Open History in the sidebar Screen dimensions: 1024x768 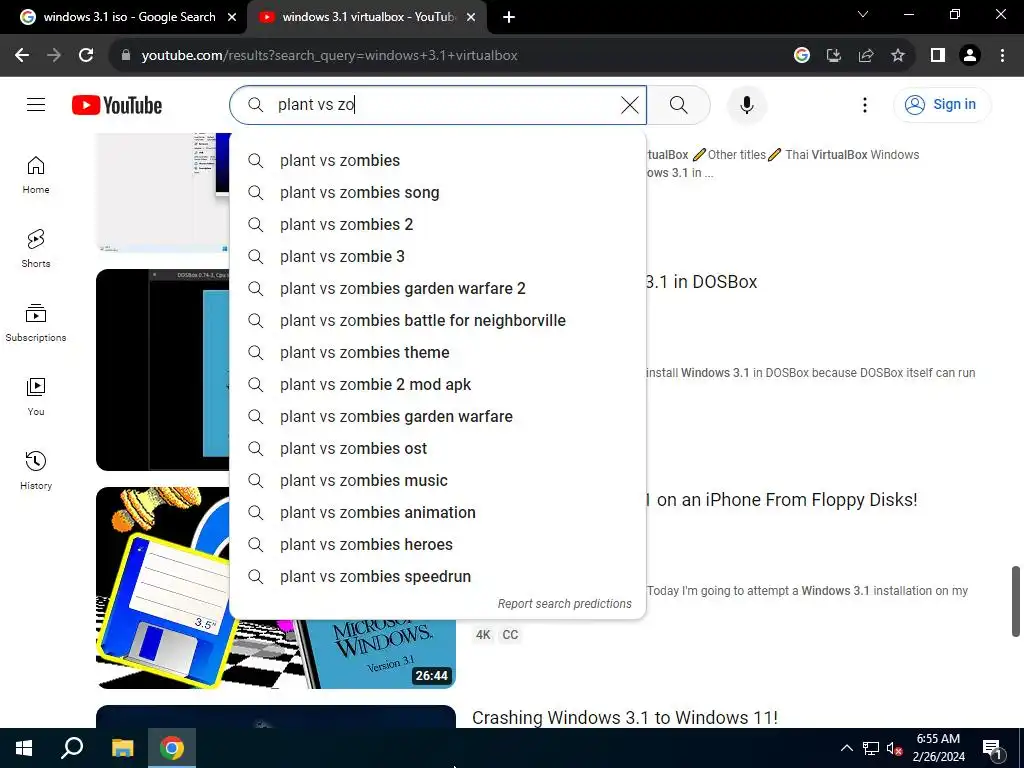click(36, 470)
